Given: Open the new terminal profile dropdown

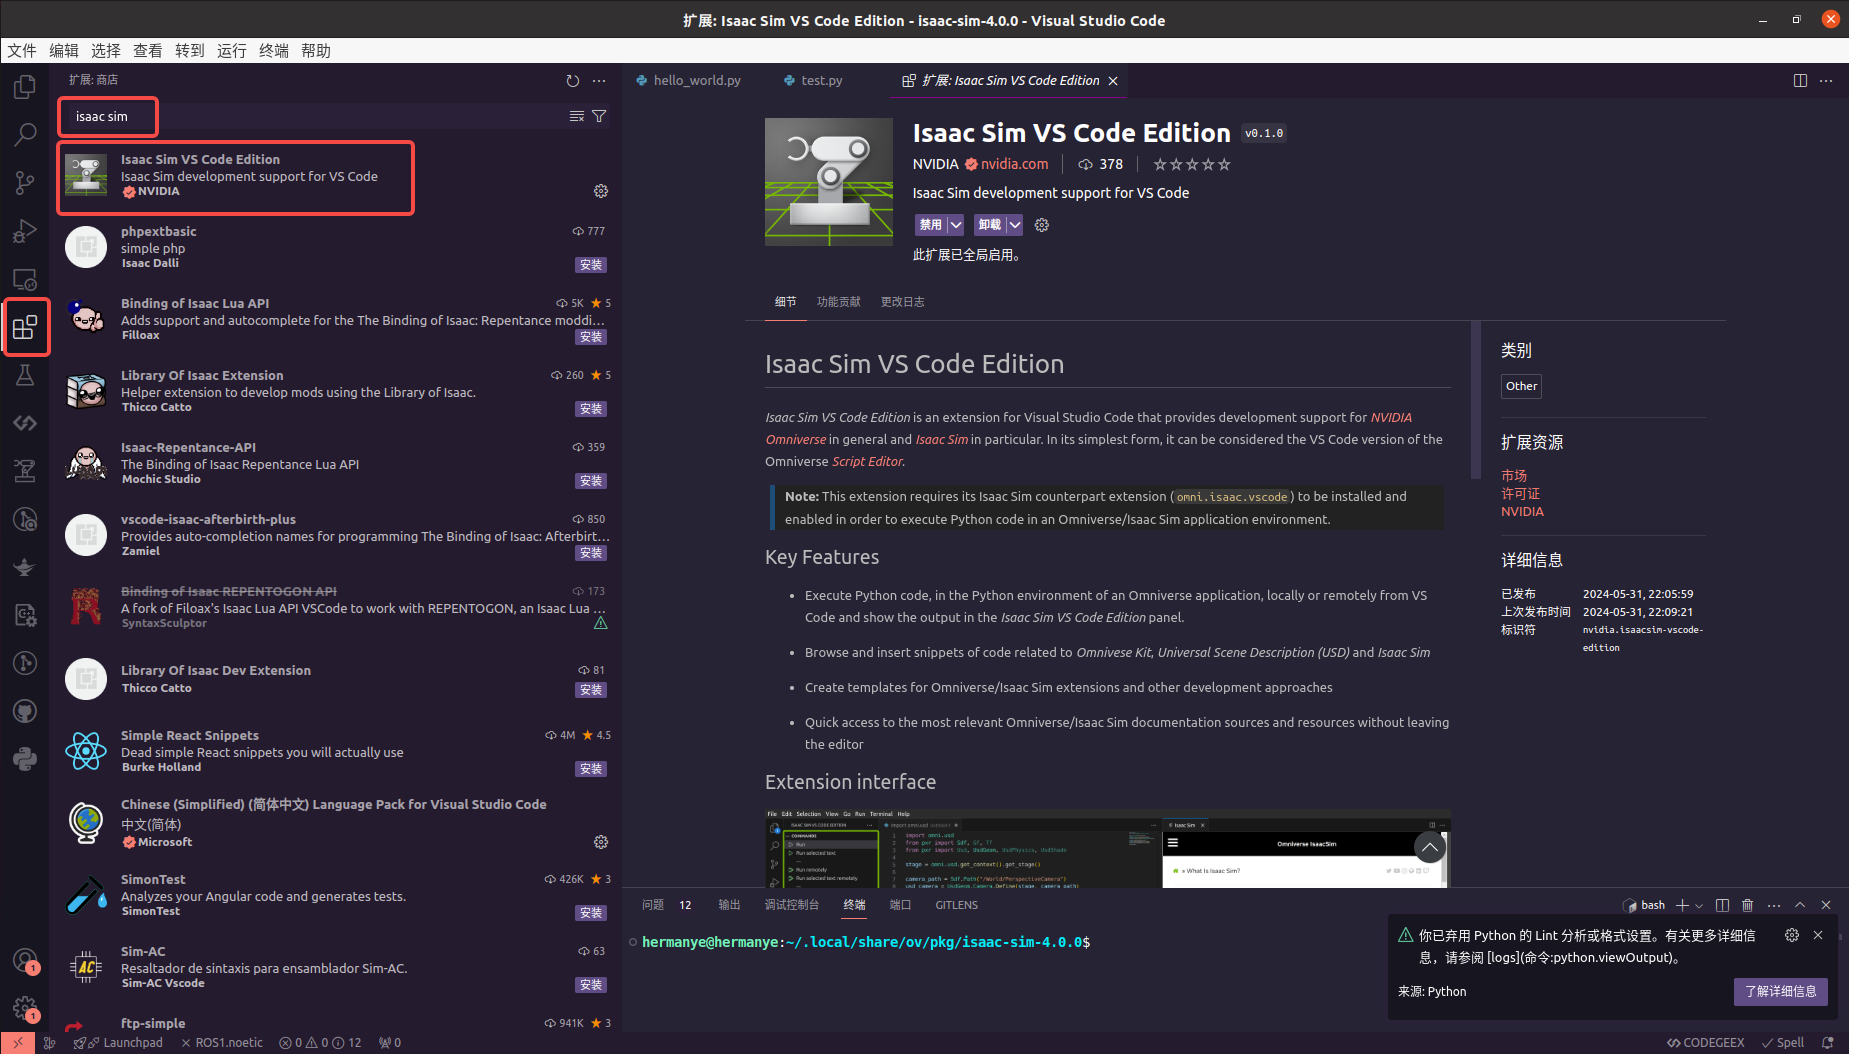Looking at the screenshot, I should (x=1698, y=905).
